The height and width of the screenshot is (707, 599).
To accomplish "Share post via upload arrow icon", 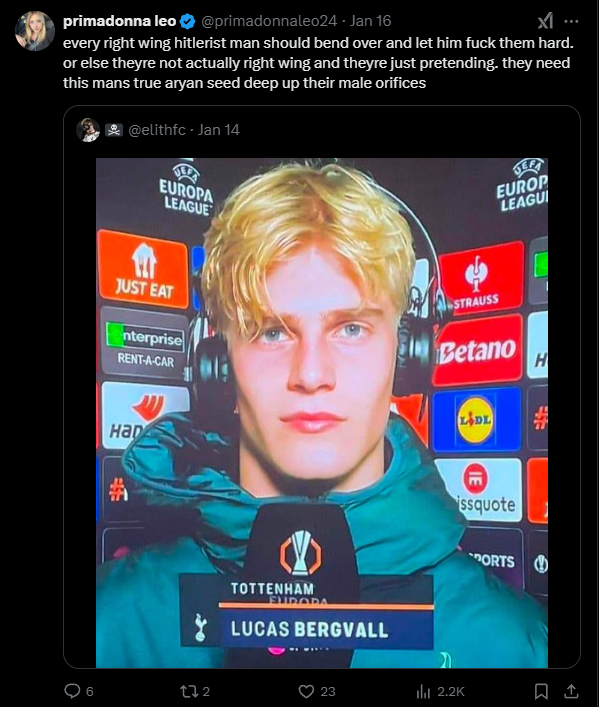I will click(x=571, y=691).
